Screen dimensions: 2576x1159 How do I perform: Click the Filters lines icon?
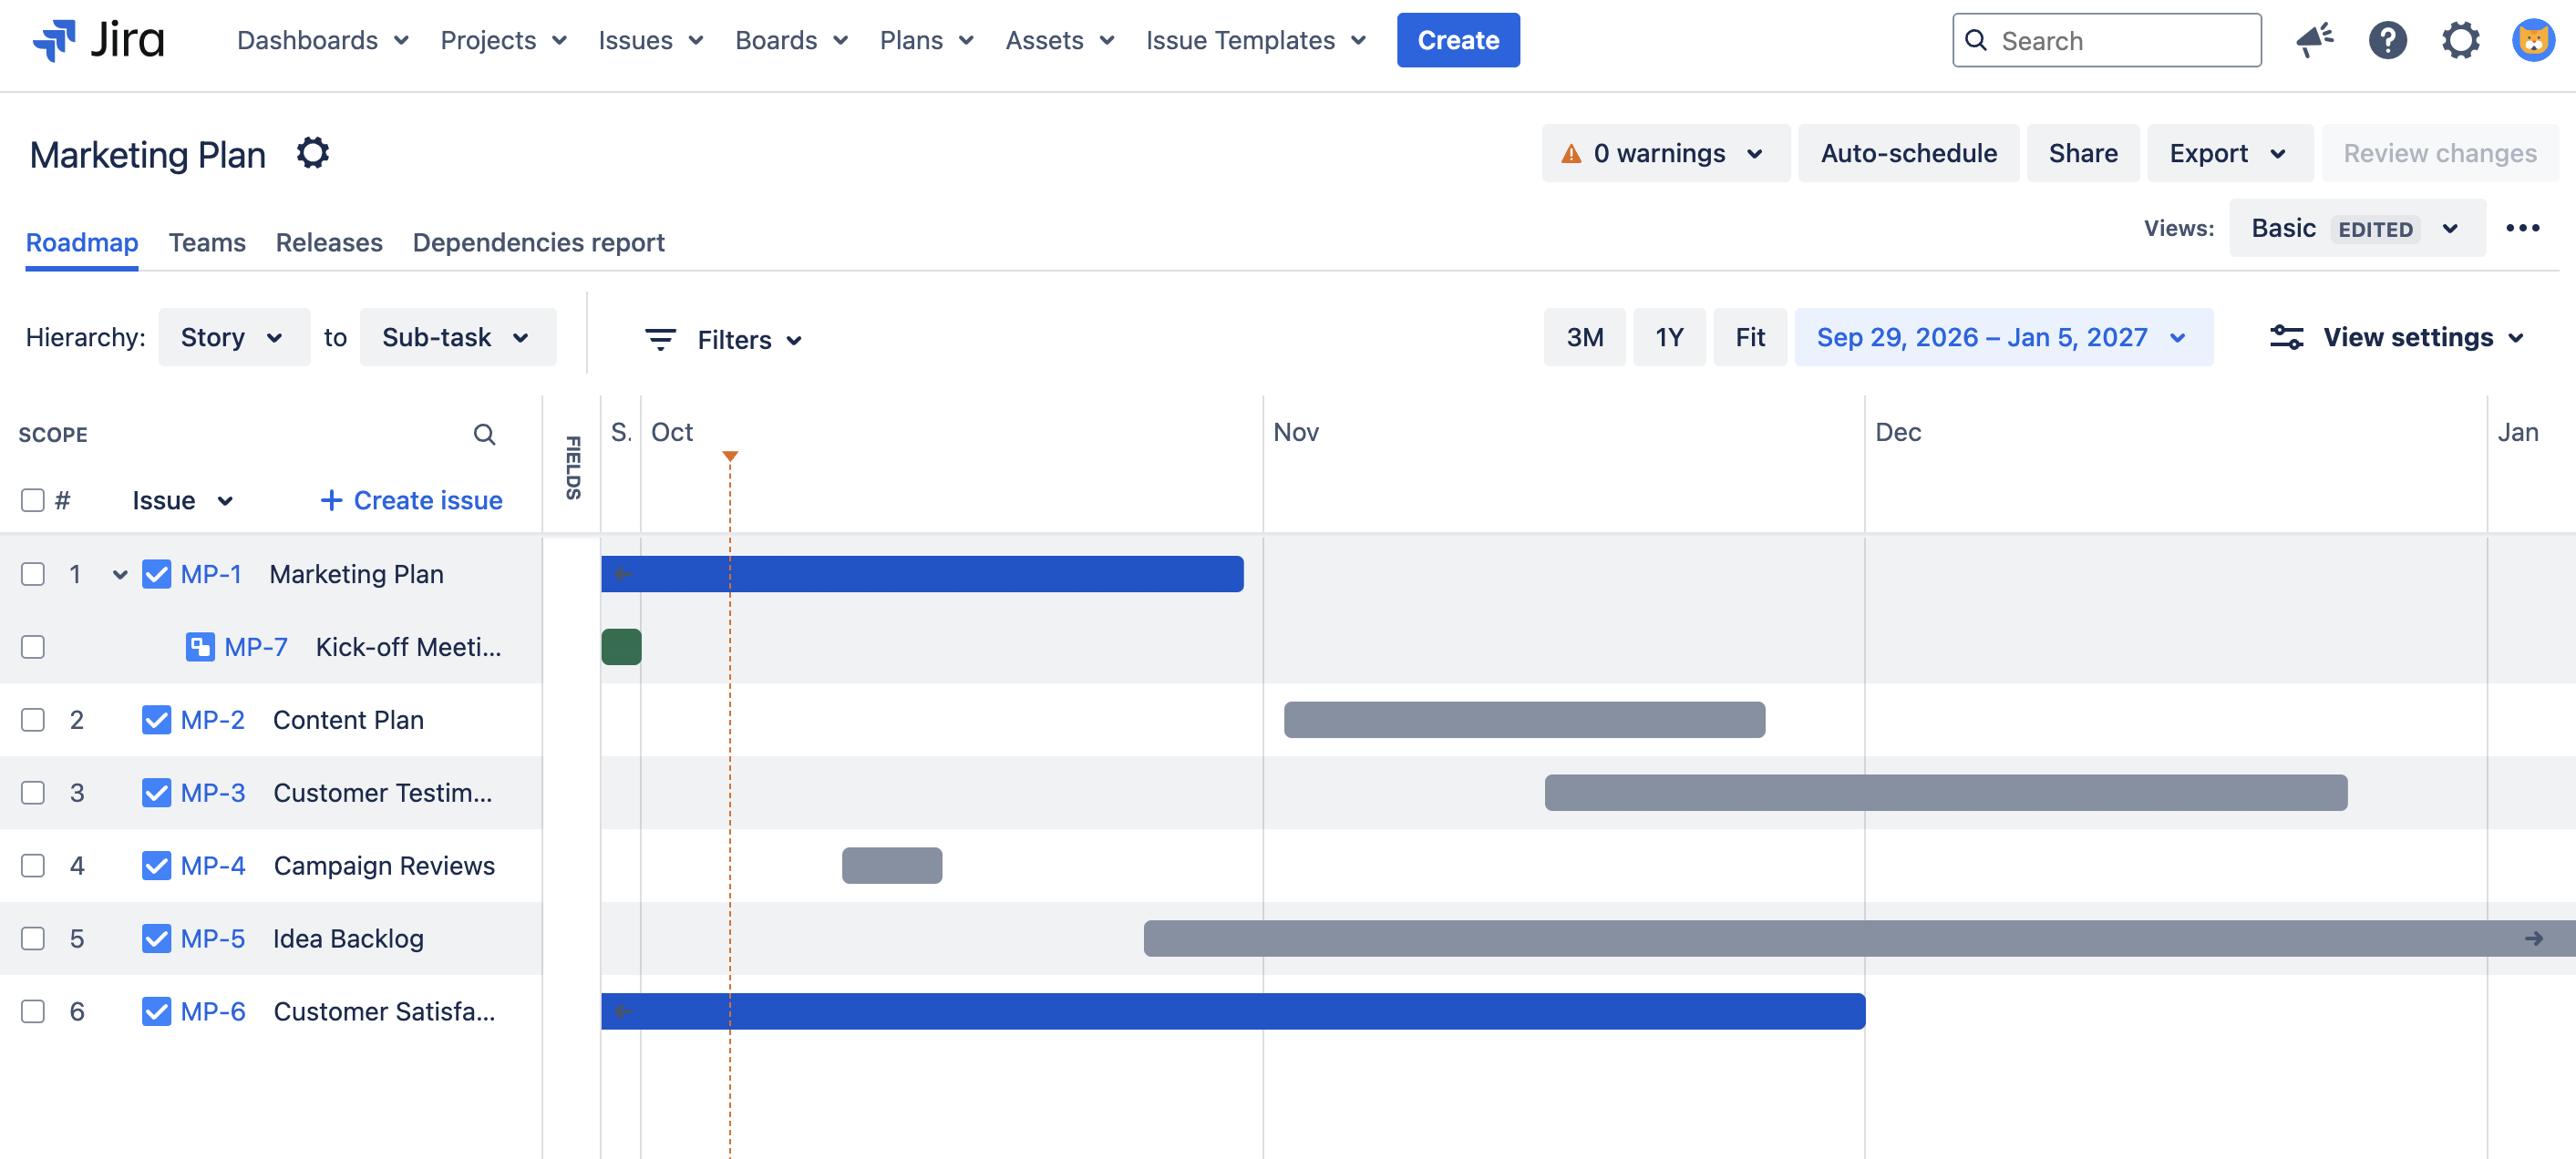pyautogui.click(x=660, y=339)
